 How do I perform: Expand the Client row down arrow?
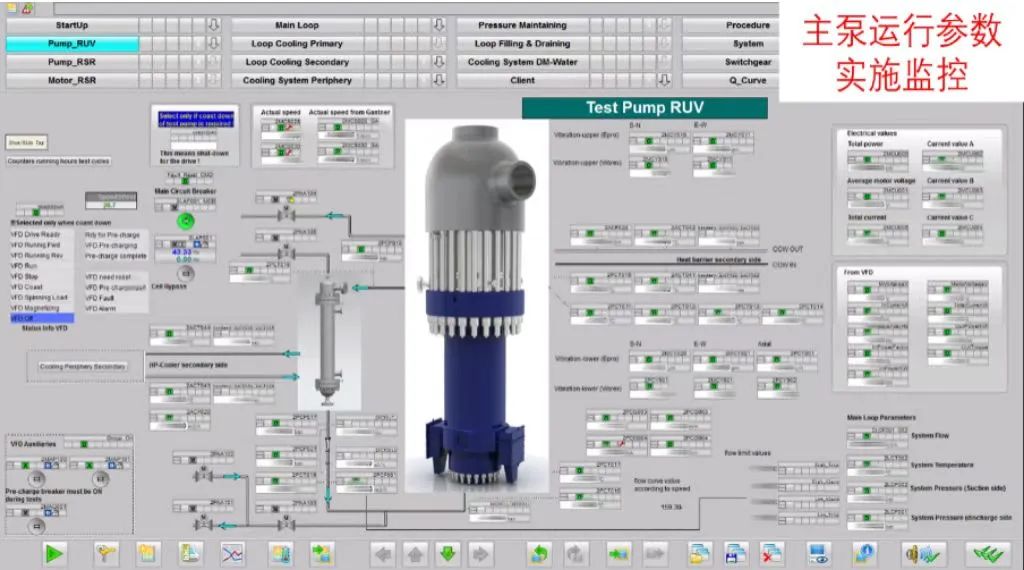click(663, 80)
